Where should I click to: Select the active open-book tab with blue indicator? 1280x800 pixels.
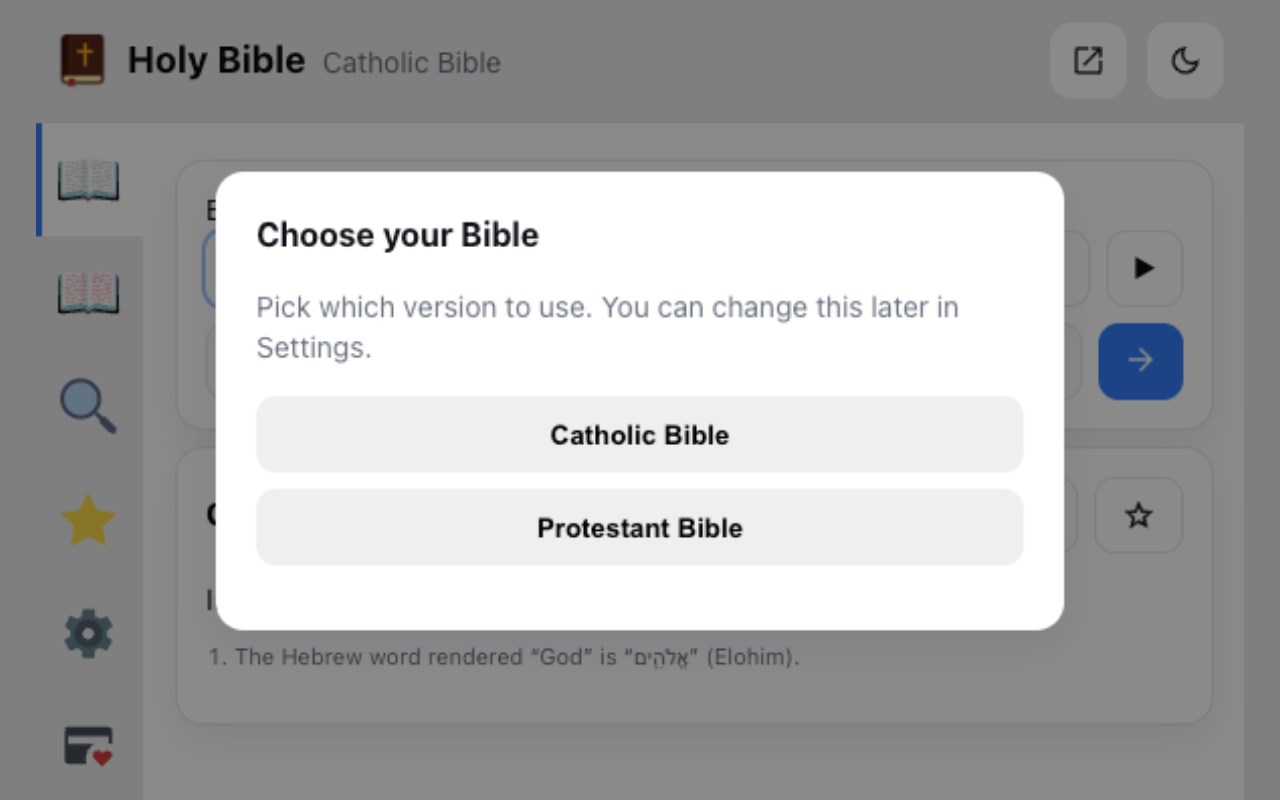(x=88, y=180)
